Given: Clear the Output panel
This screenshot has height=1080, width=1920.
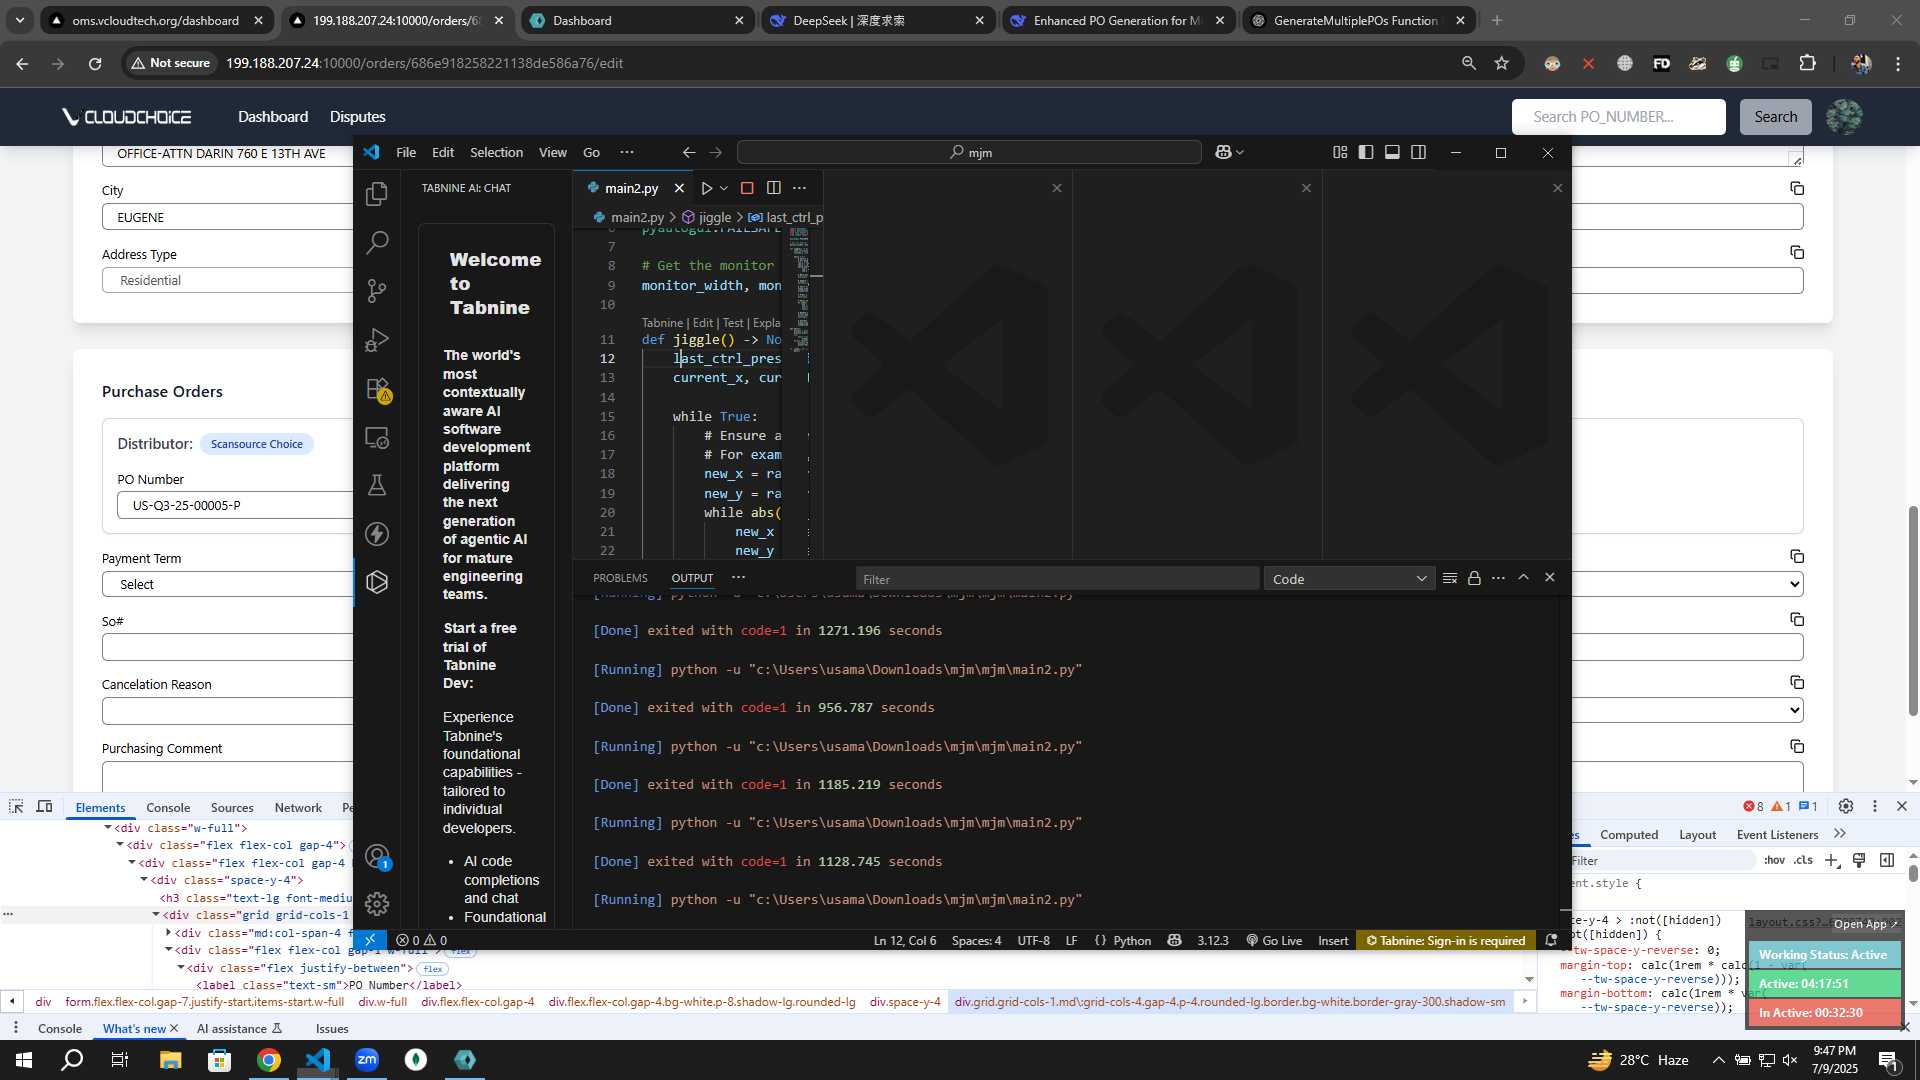Looking at the screenshot, I should pos(1450,578).
